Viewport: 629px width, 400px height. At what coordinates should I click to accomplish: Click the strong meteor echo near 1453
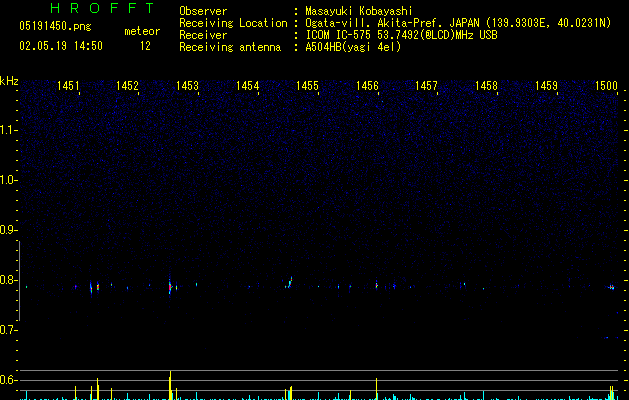(x=170, y=286)
